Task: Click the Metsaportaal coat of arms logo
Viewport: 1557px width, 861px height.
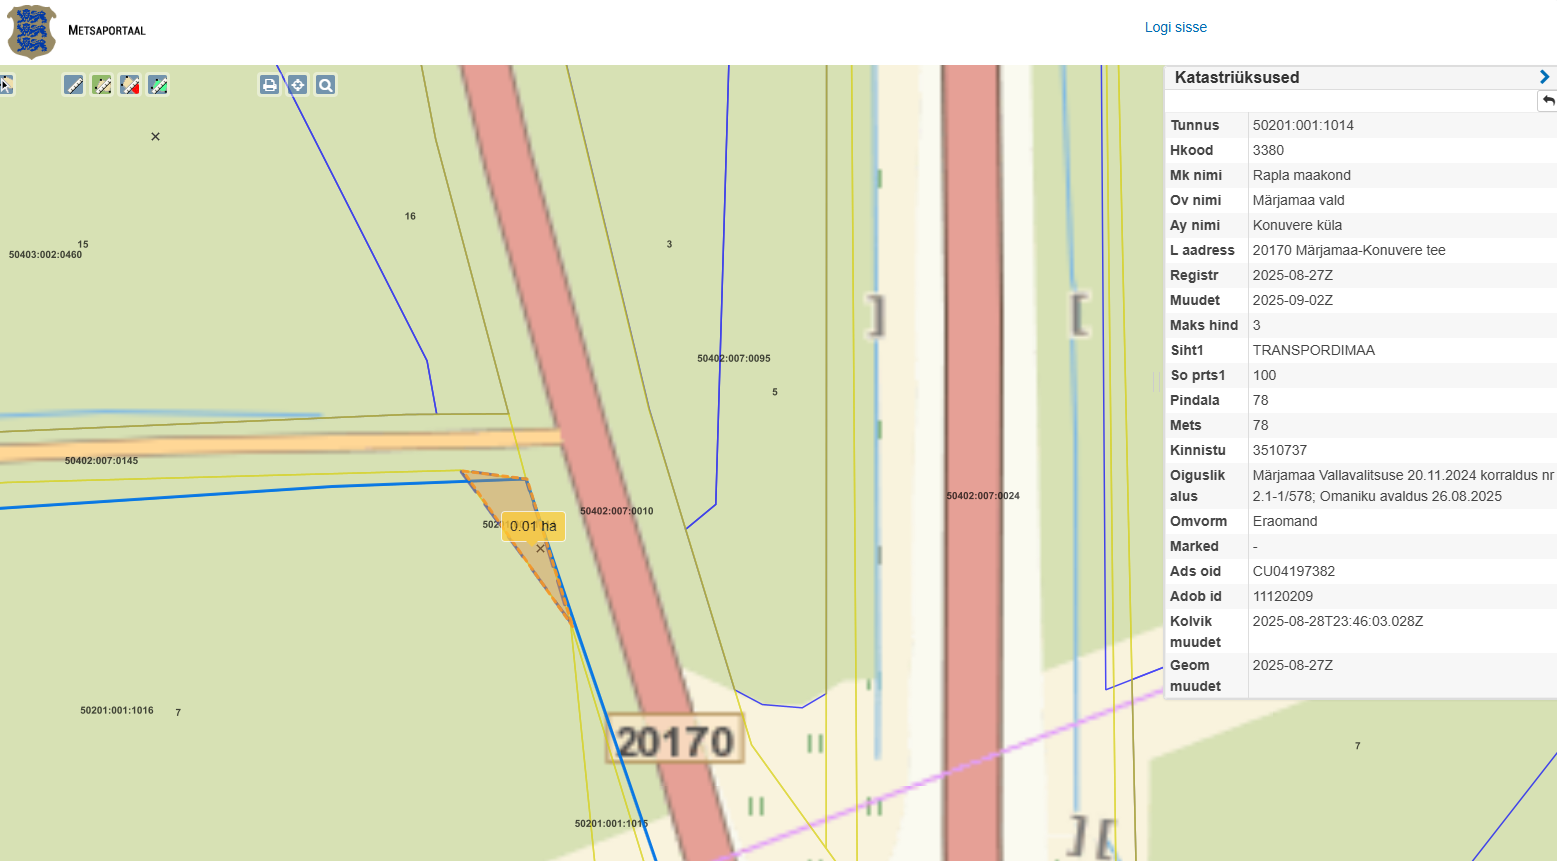Action: pos(32,31)
